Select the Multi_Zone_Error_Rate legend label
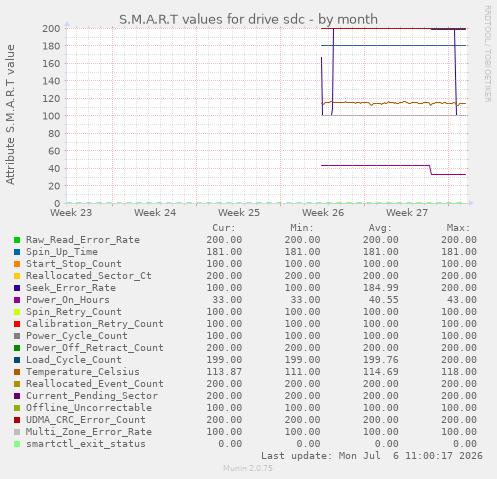 (x=89, y=432)
